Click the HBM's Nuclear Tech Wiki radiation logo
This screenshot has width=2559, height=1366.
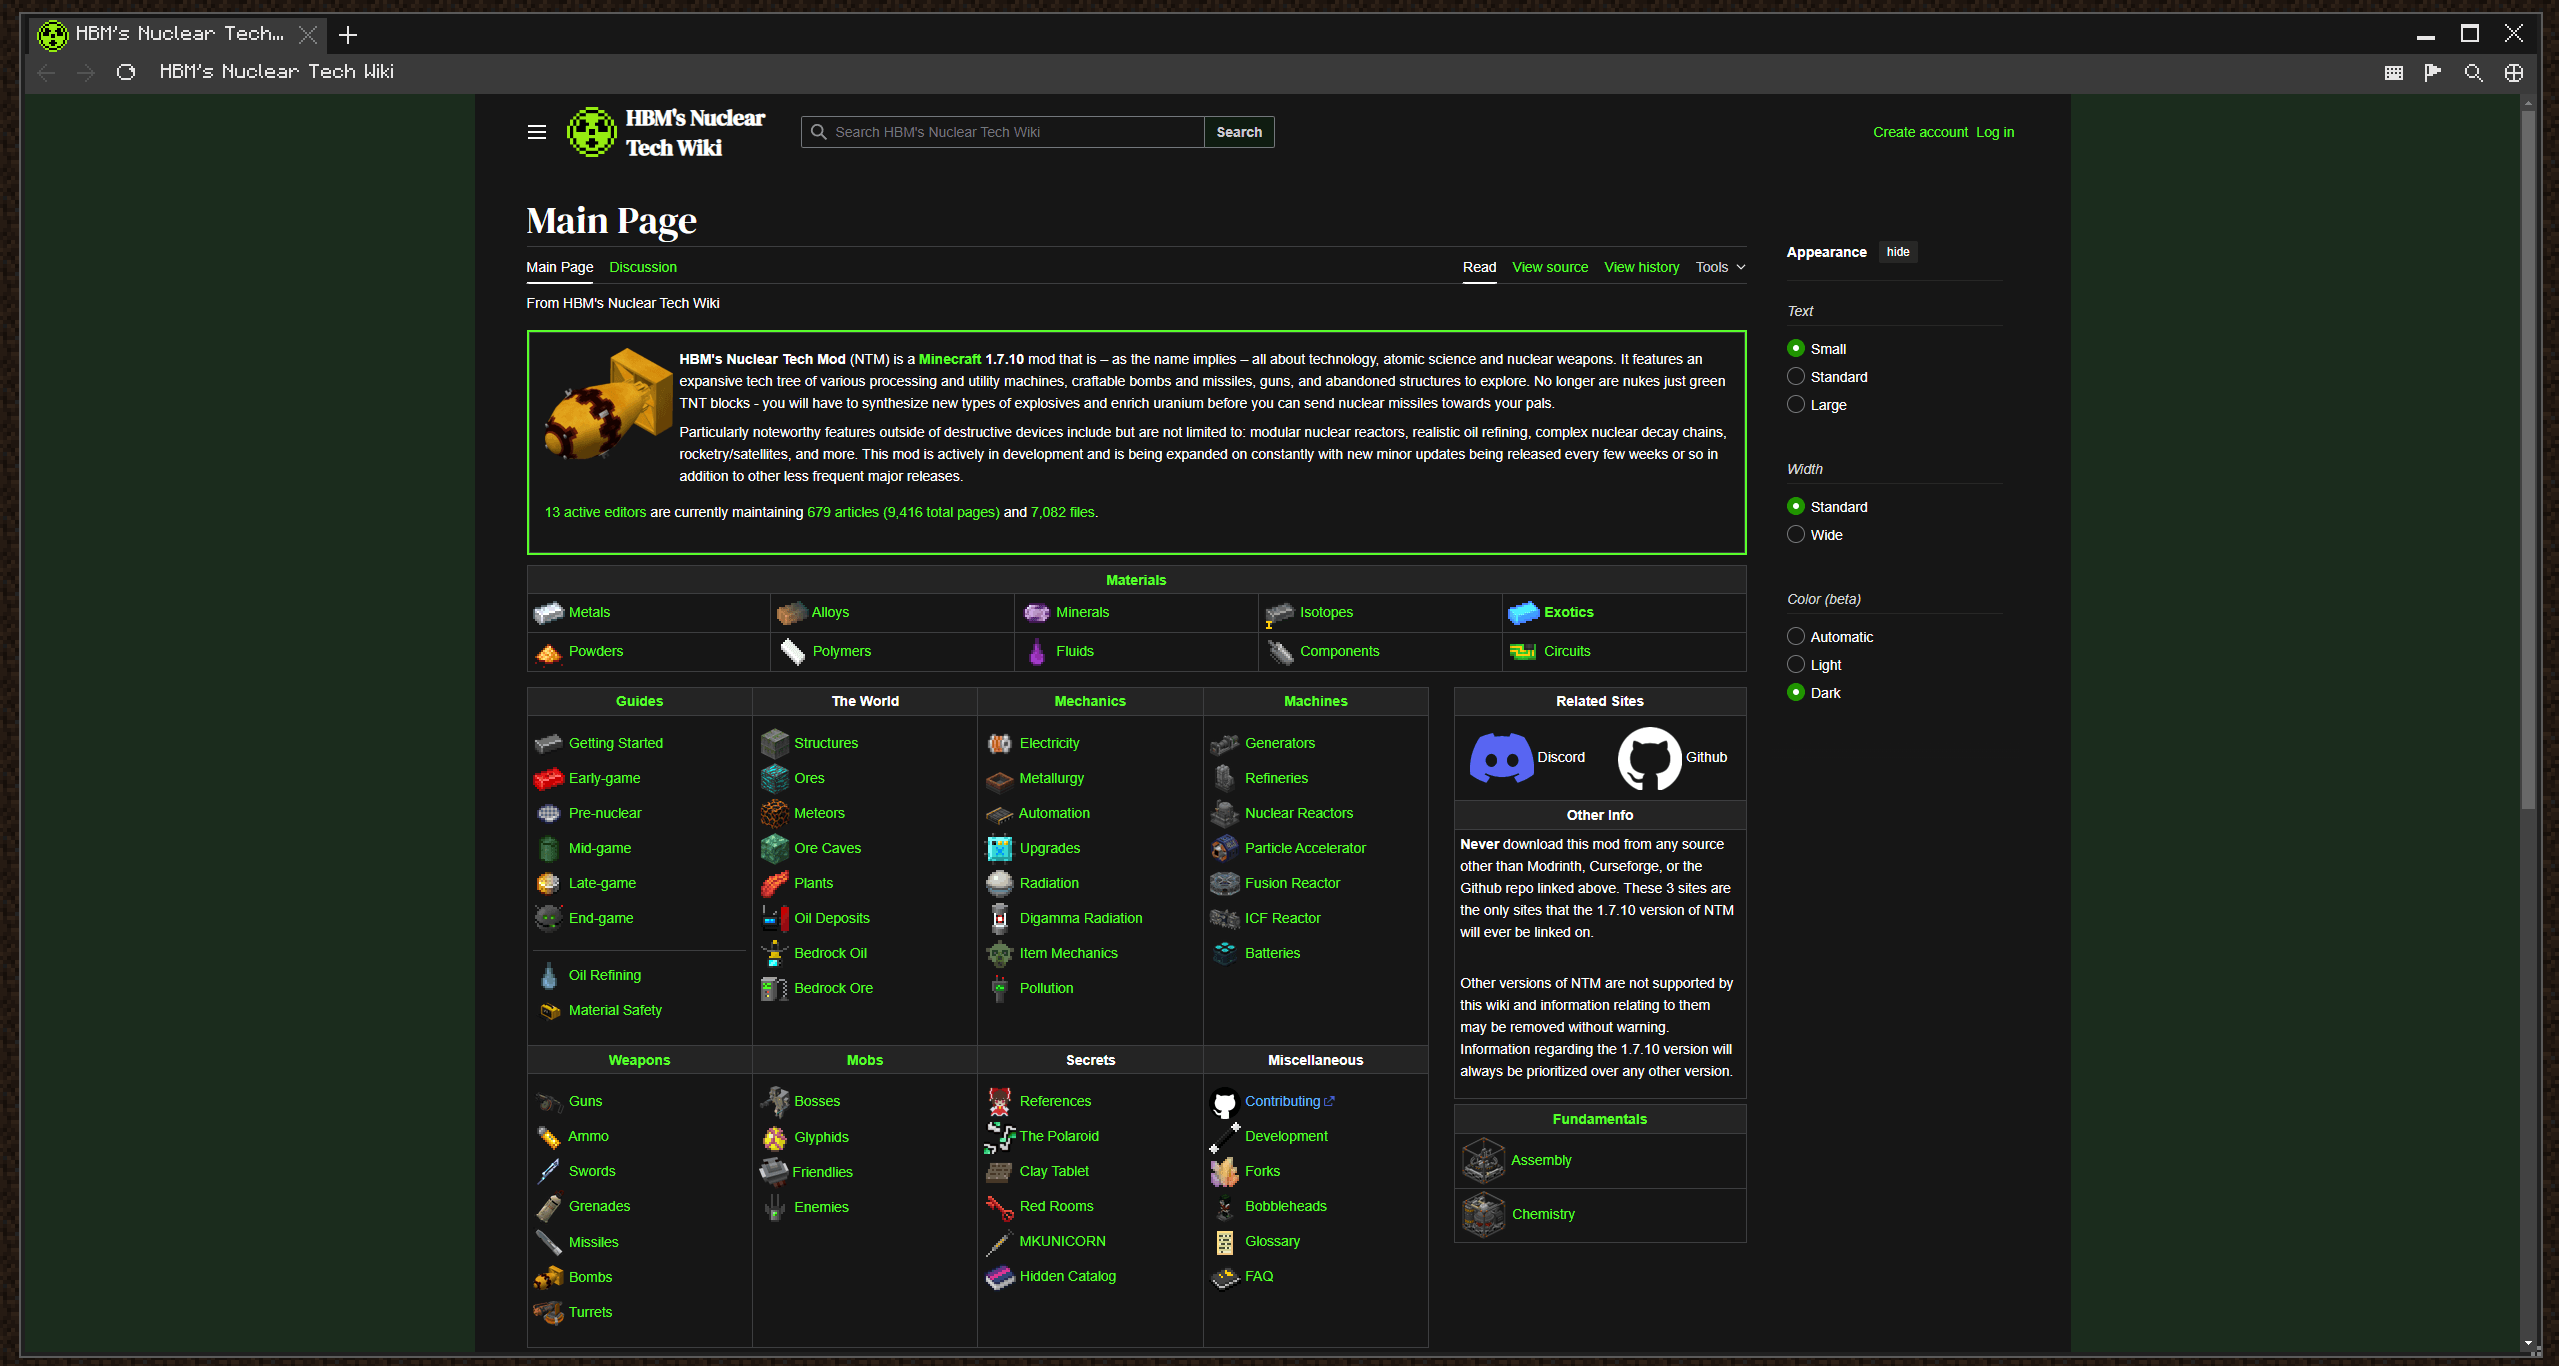[x=592, y=132]
